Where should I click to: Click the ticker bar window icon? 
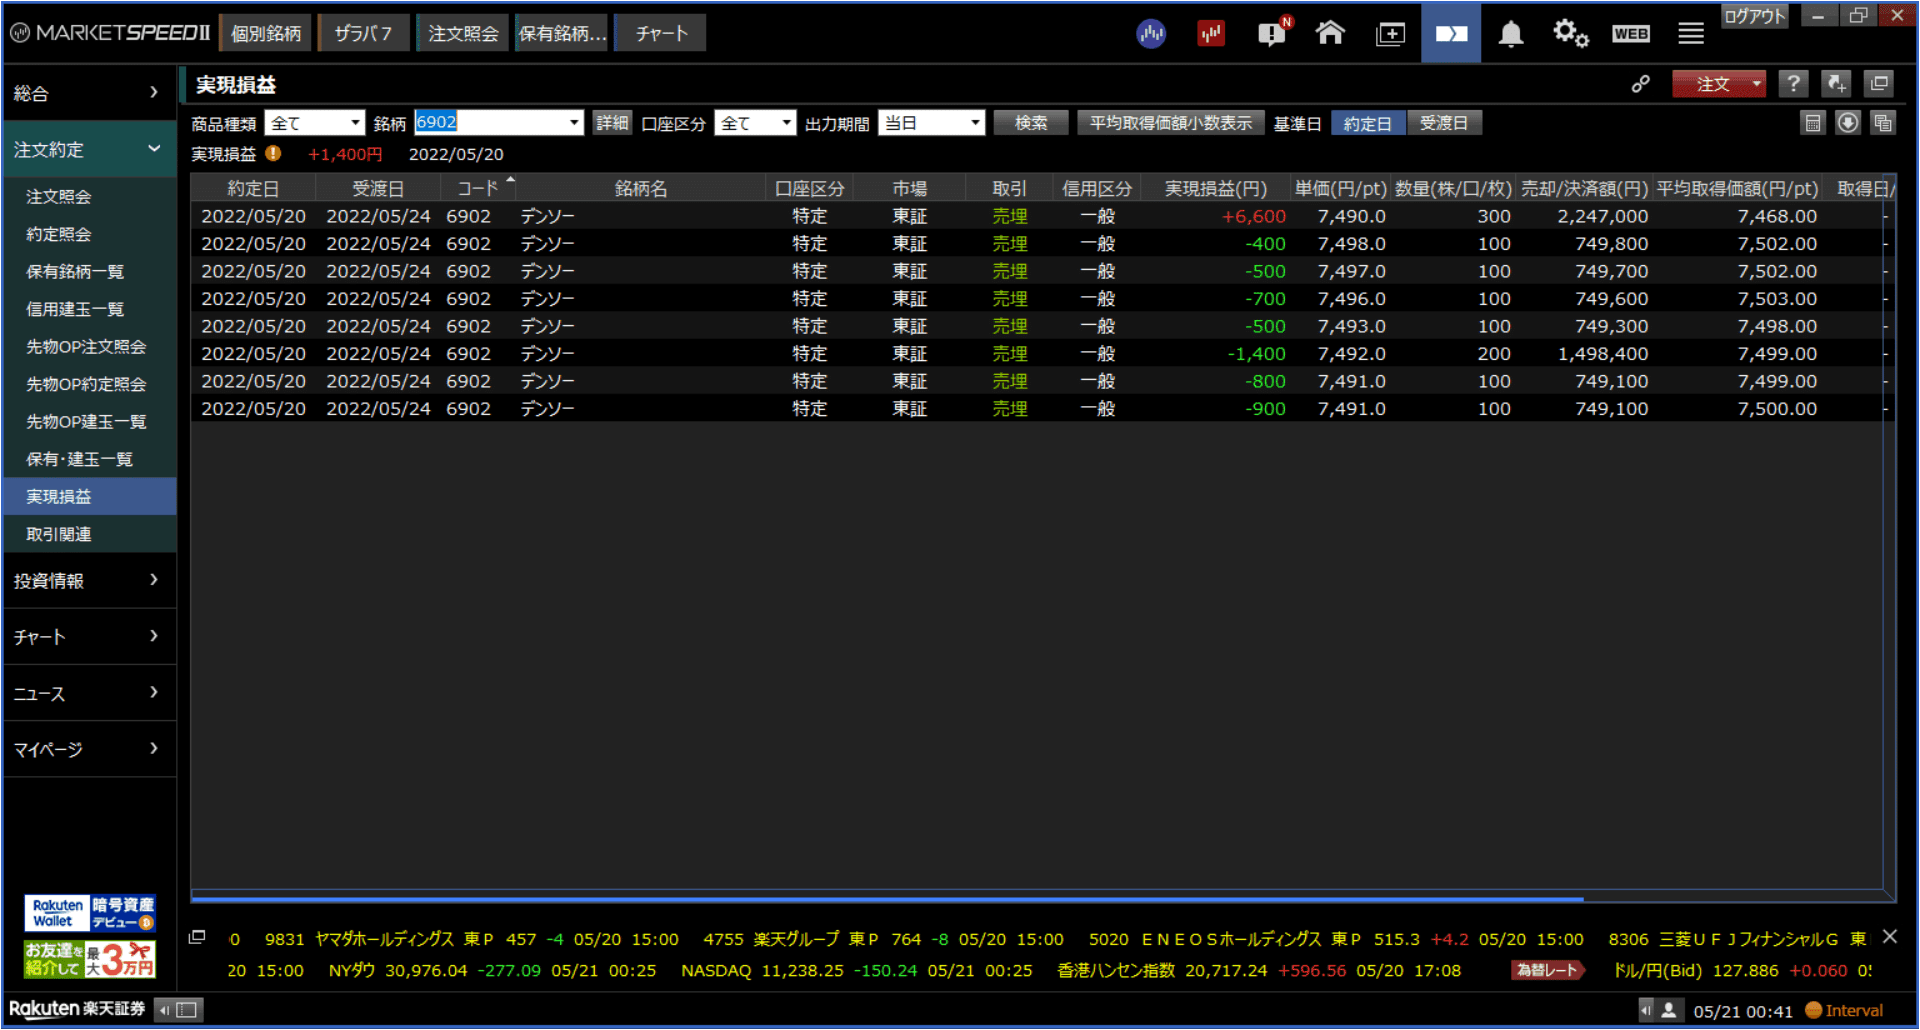(197, 937)
